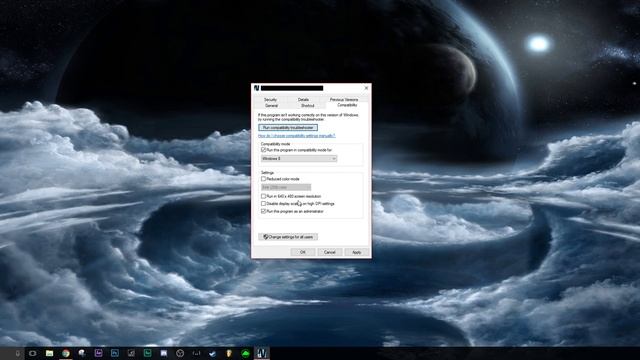Open the small dotted text icon on taskbar
Screen dimensions: 640x360
(196, 353)
